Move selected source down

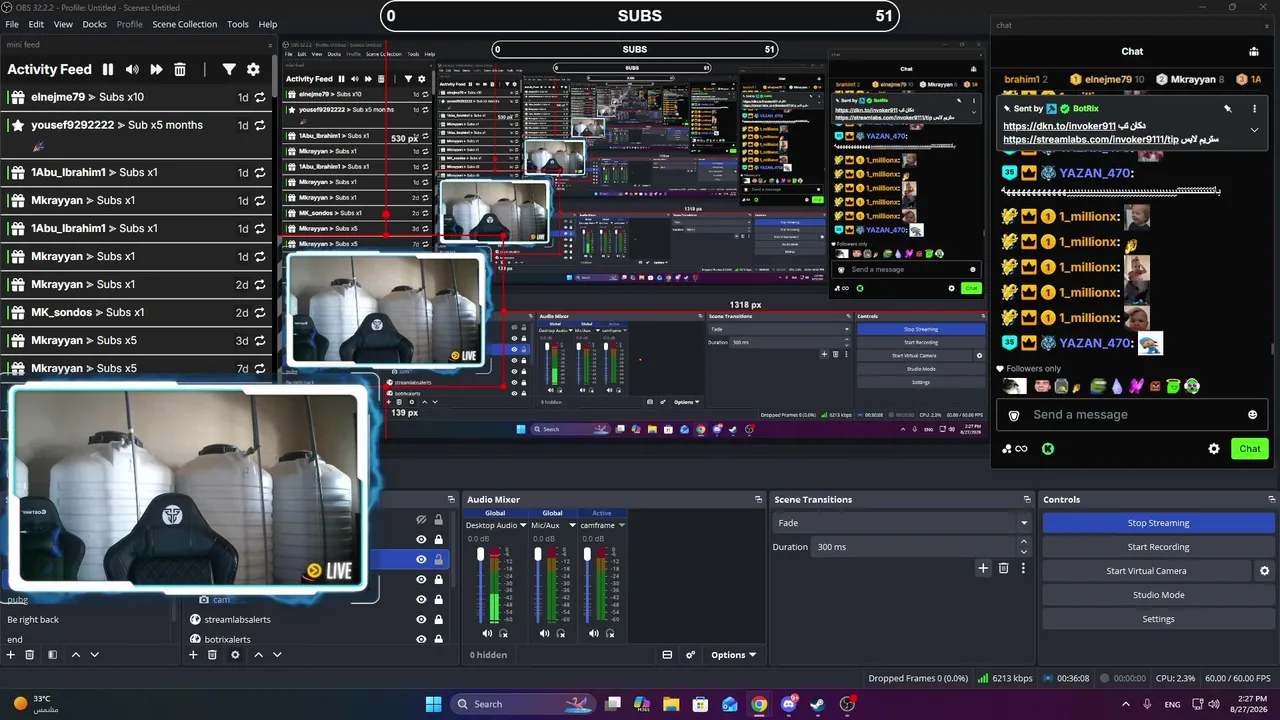277,655
